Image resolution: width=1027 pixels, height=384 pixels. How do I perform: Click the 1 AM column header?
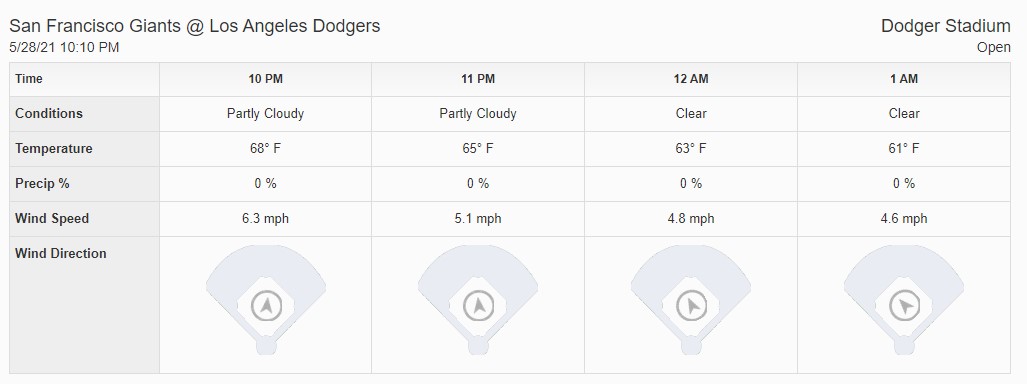pyautogui.click(x=904, y=79)
